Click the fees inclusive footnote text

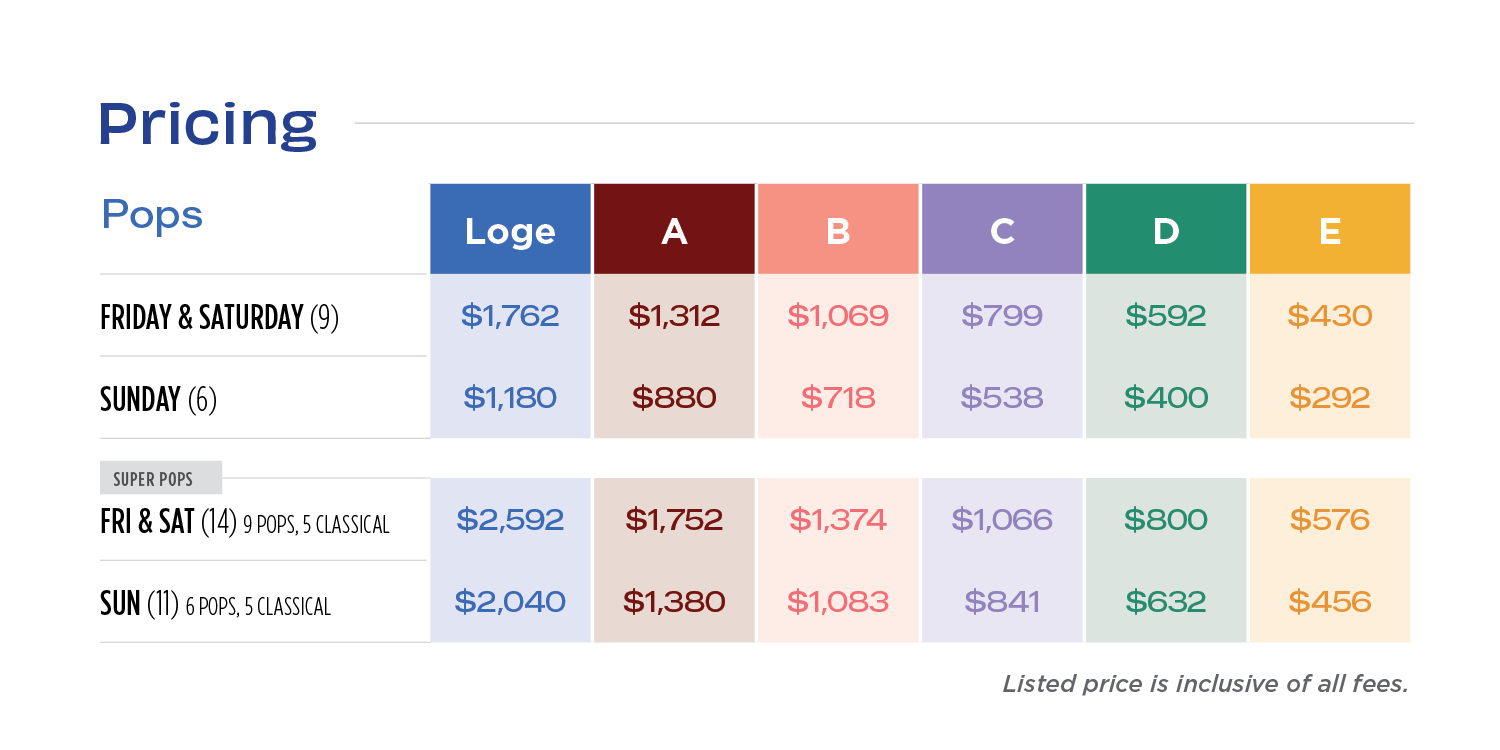[1204, 684]
